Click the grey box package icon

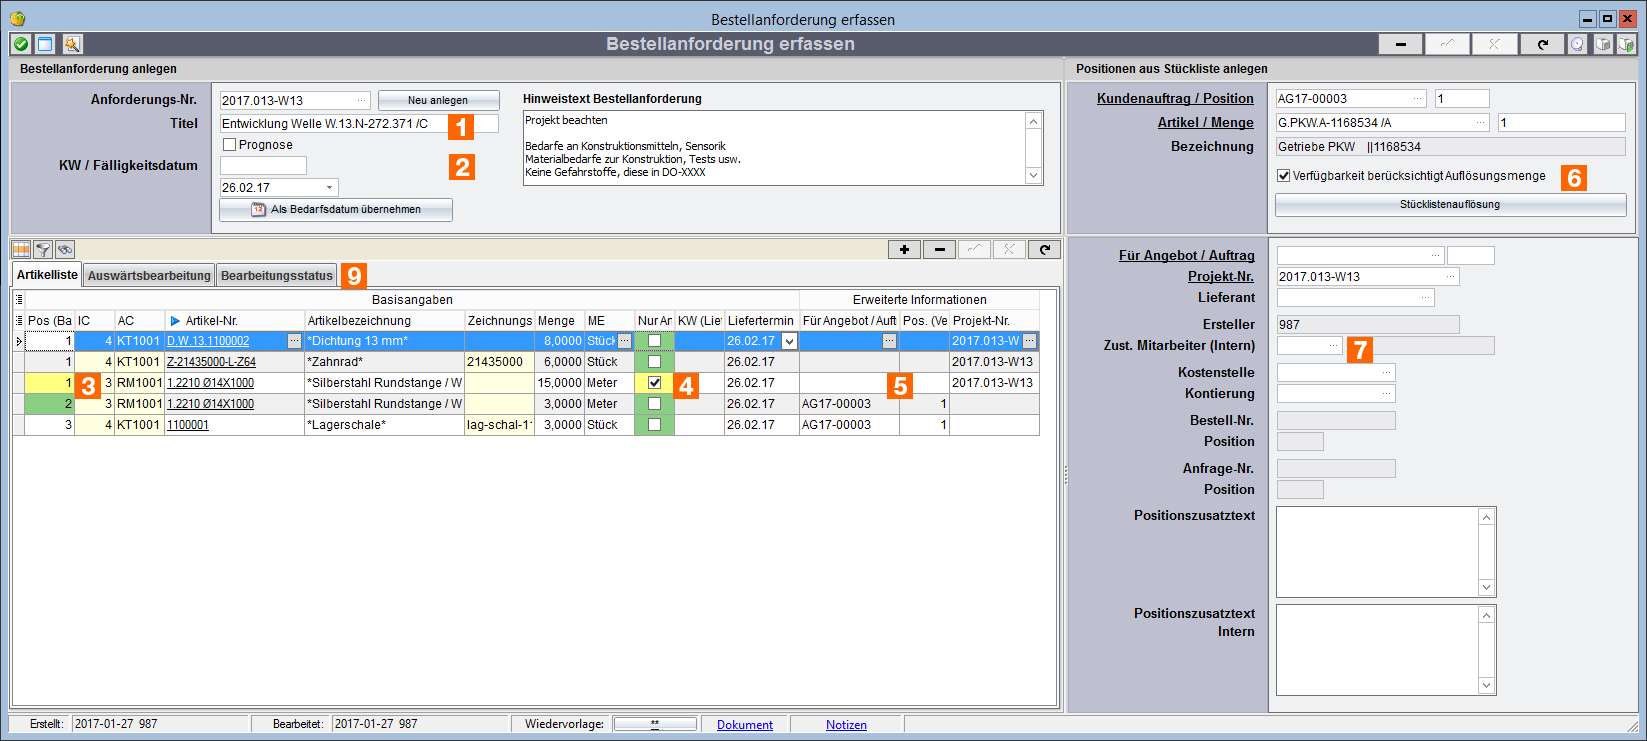pyautogui.click(x=1602, y=44)
